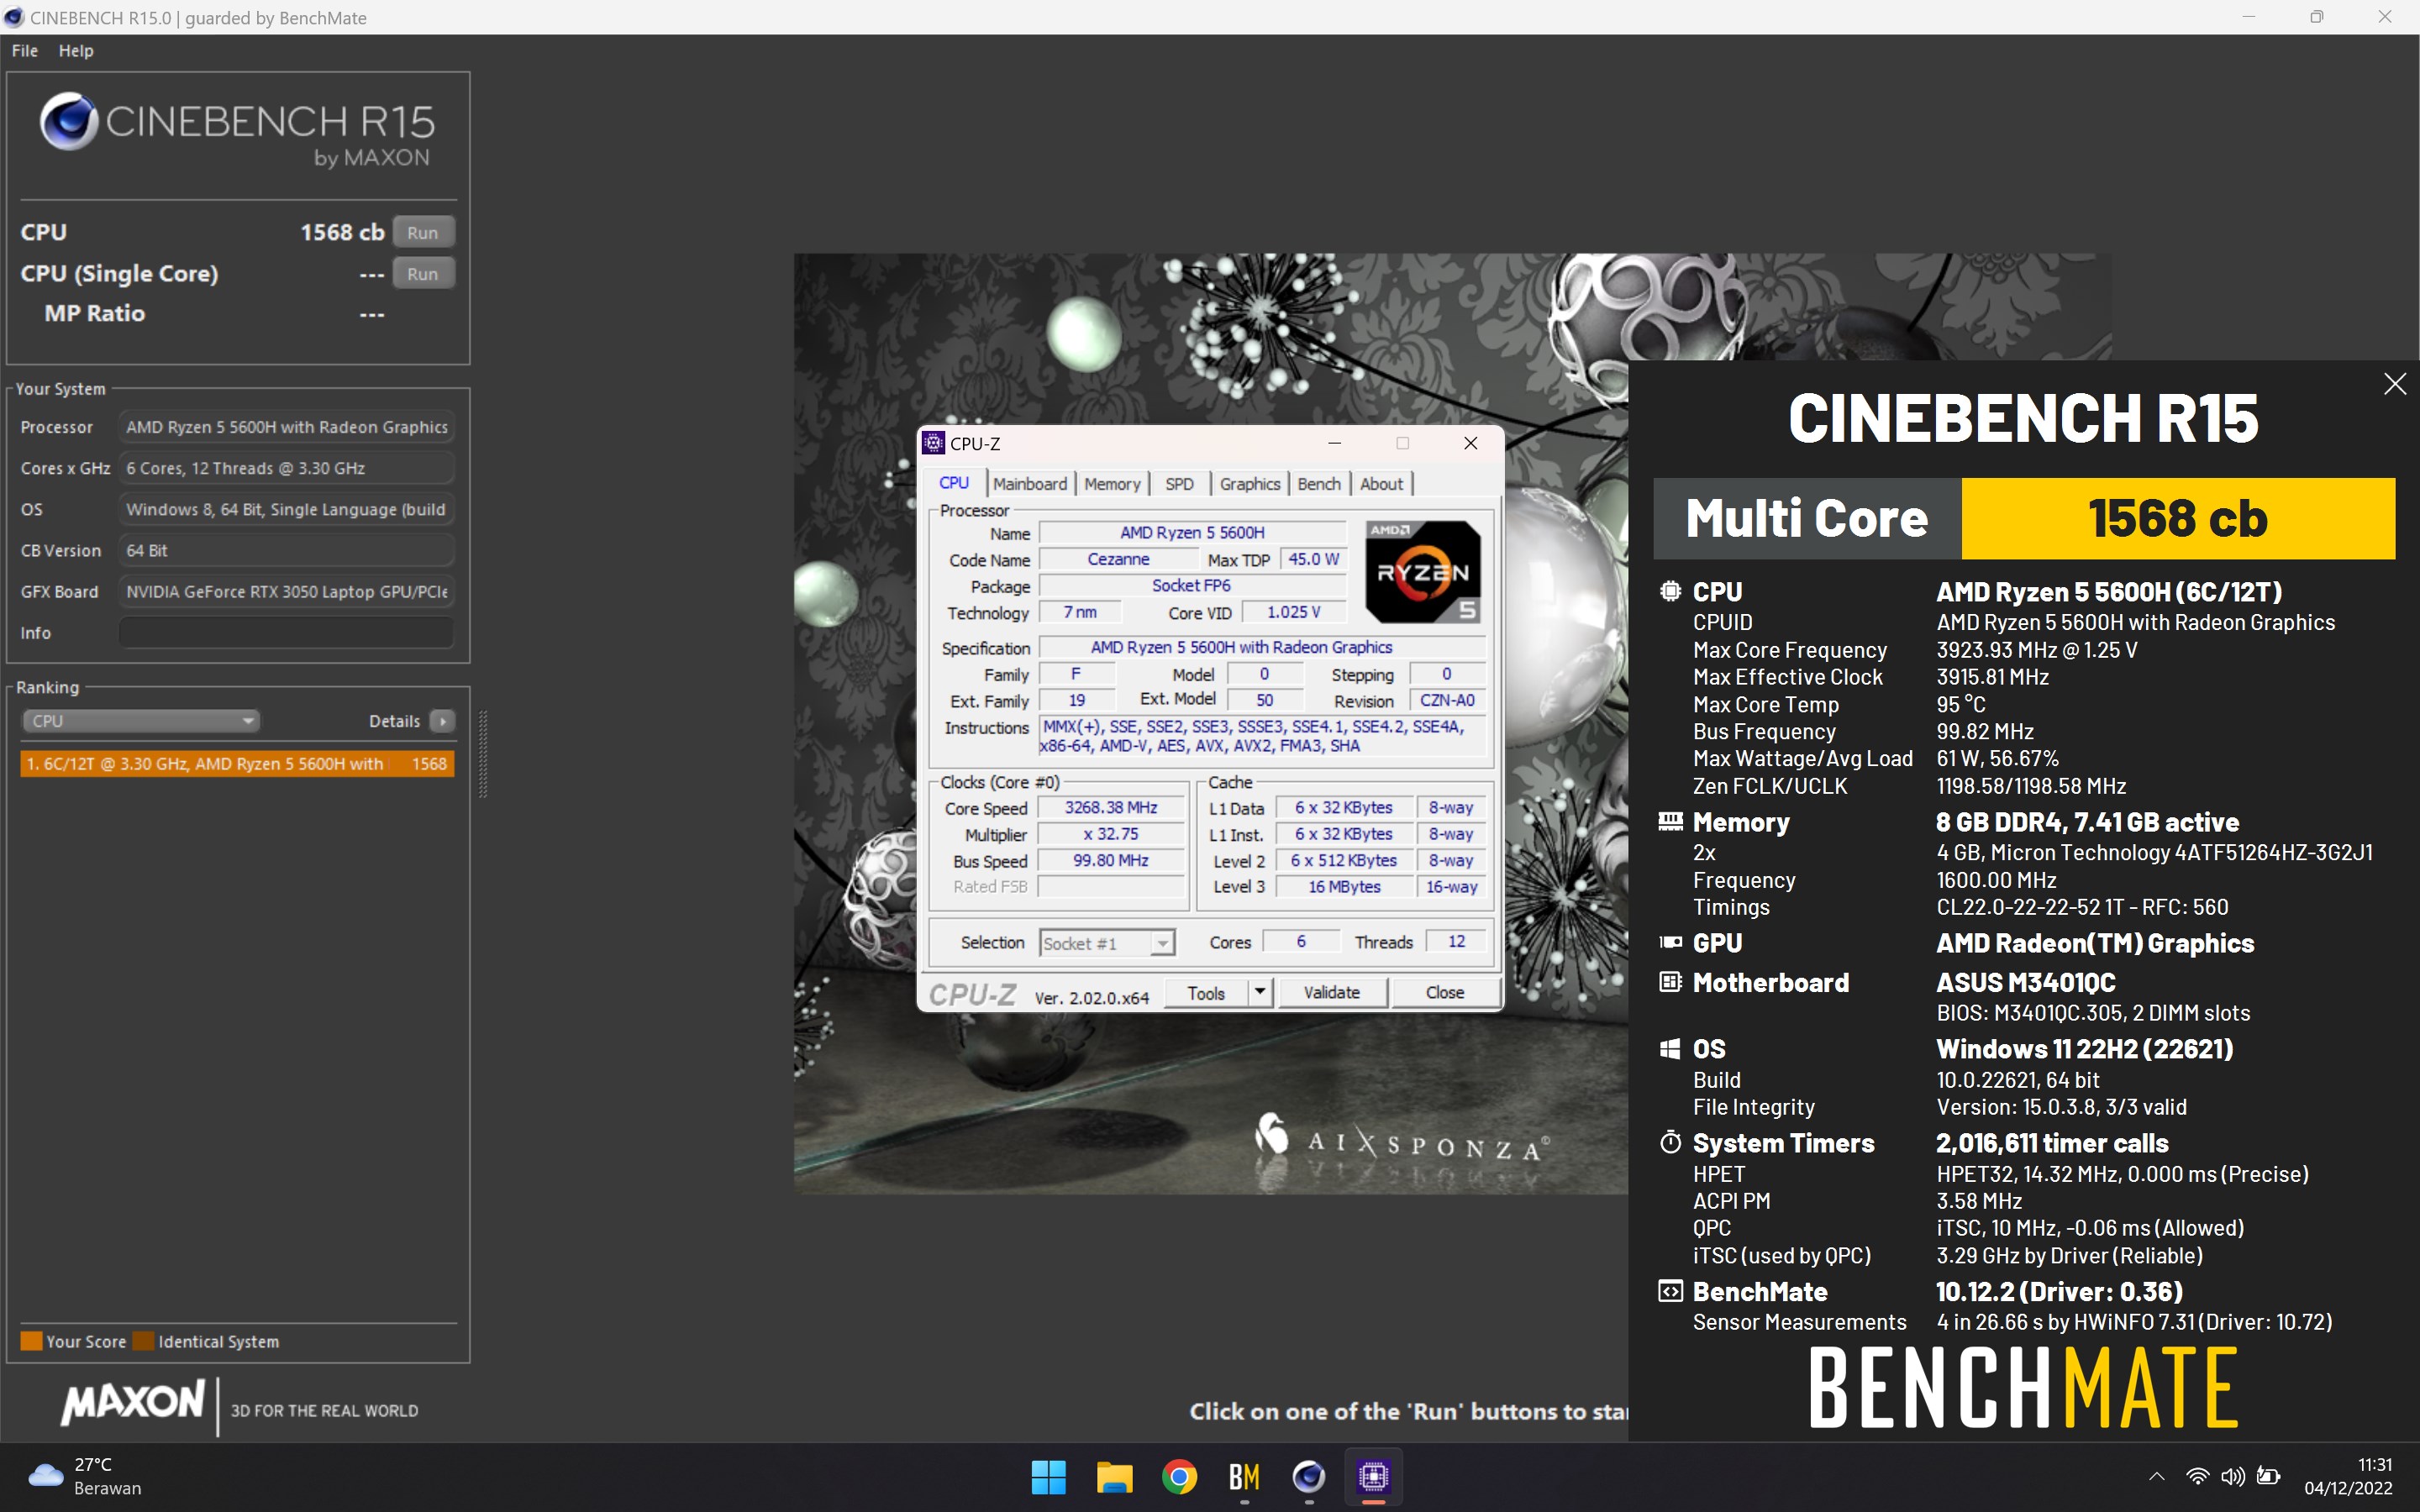Image resolution: width=2420 pixels, height=1512 pixels.
Task: Close the CPU-Z window
Action: (x=1470, y=443)
